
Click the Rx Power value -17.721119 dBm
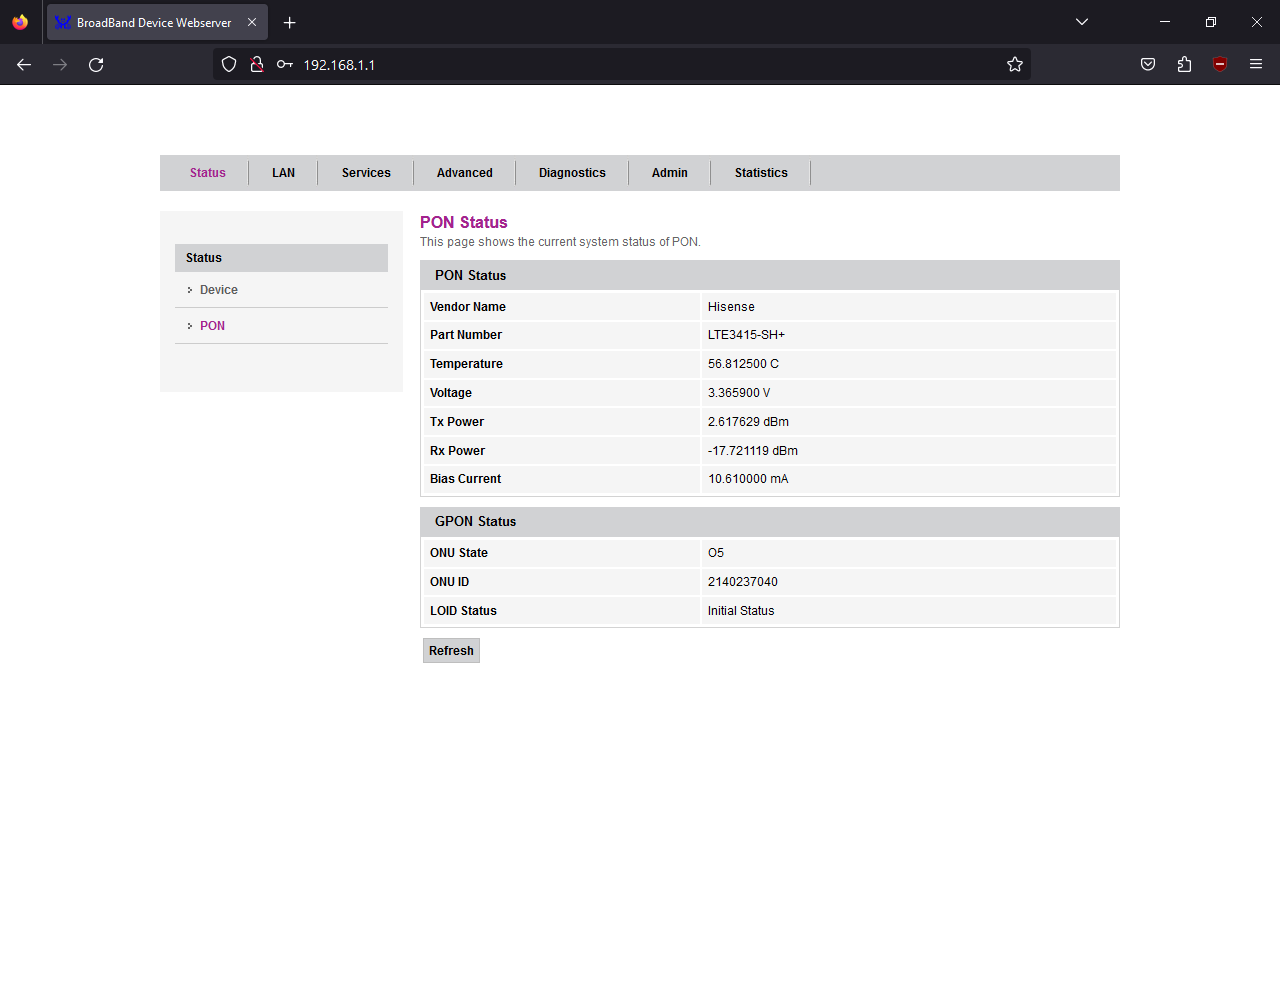[x=753, y=451]
